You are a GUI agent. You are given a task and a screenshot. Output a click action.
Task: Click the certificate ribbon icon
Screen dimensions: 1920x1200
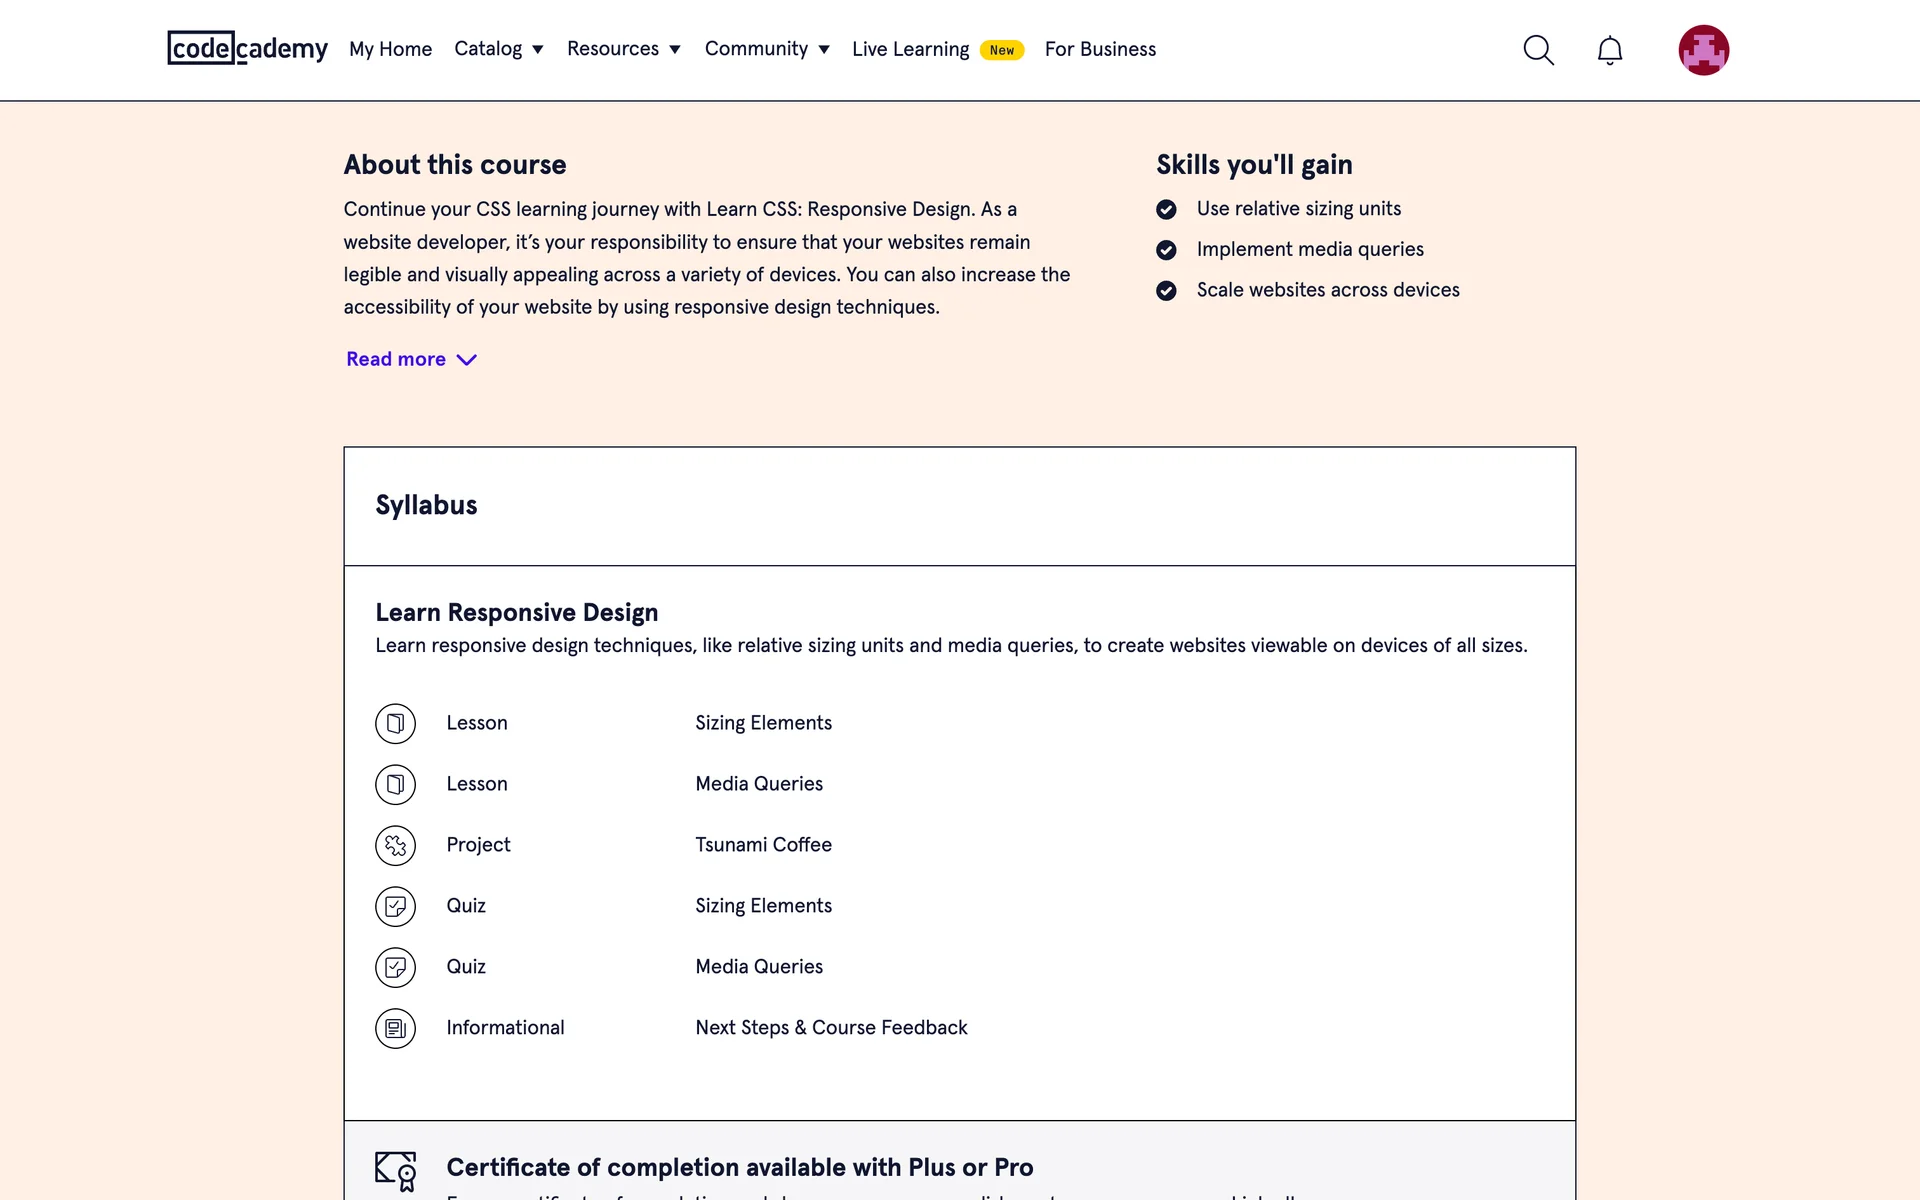tap(396, 1170)
